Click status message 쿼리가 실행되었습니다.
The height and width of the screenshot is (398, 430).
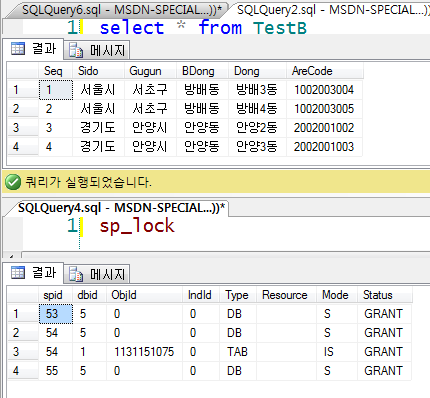click(x=88, y=182)
